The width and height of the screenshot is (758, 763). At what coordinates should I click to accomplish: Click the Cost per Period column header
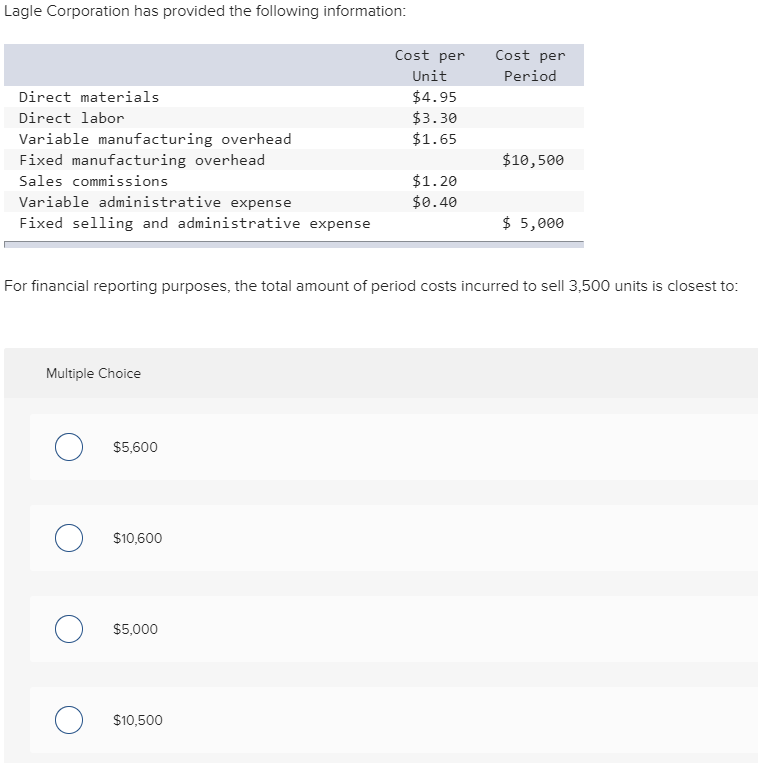coord(530,65)
